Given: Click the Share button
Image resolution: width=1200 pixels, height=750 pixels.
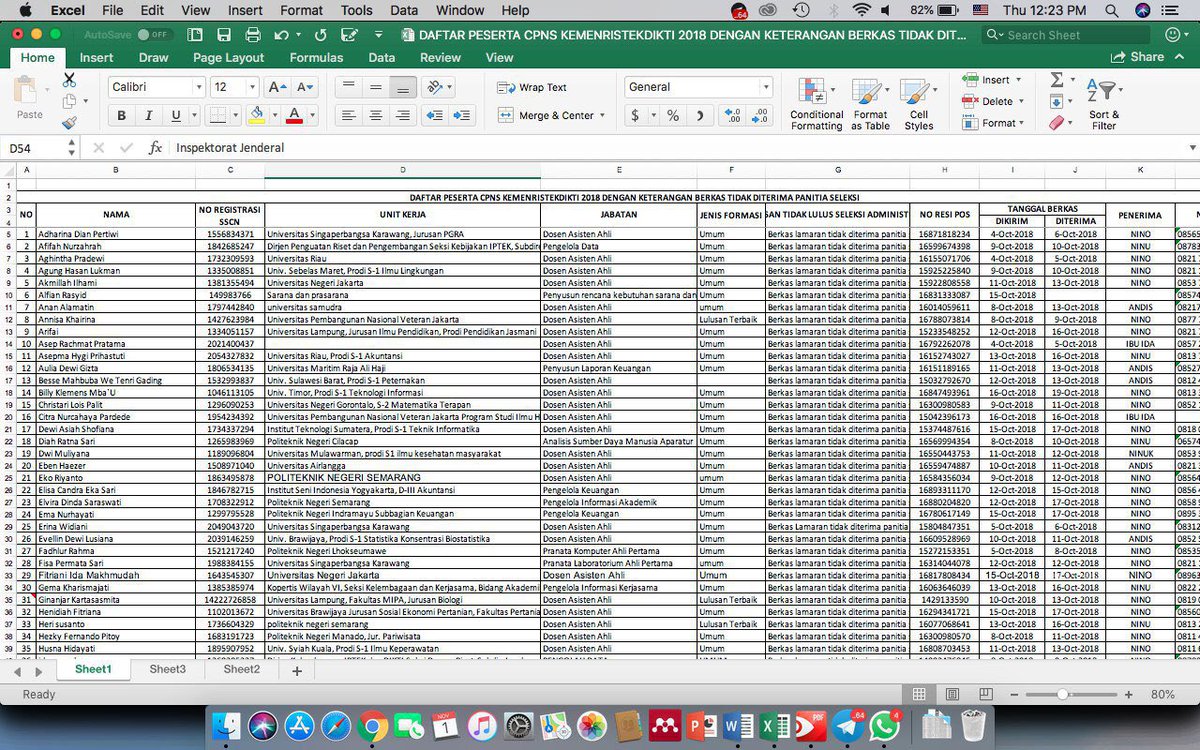Looking at the screenshot, I should pos(1136,57).
